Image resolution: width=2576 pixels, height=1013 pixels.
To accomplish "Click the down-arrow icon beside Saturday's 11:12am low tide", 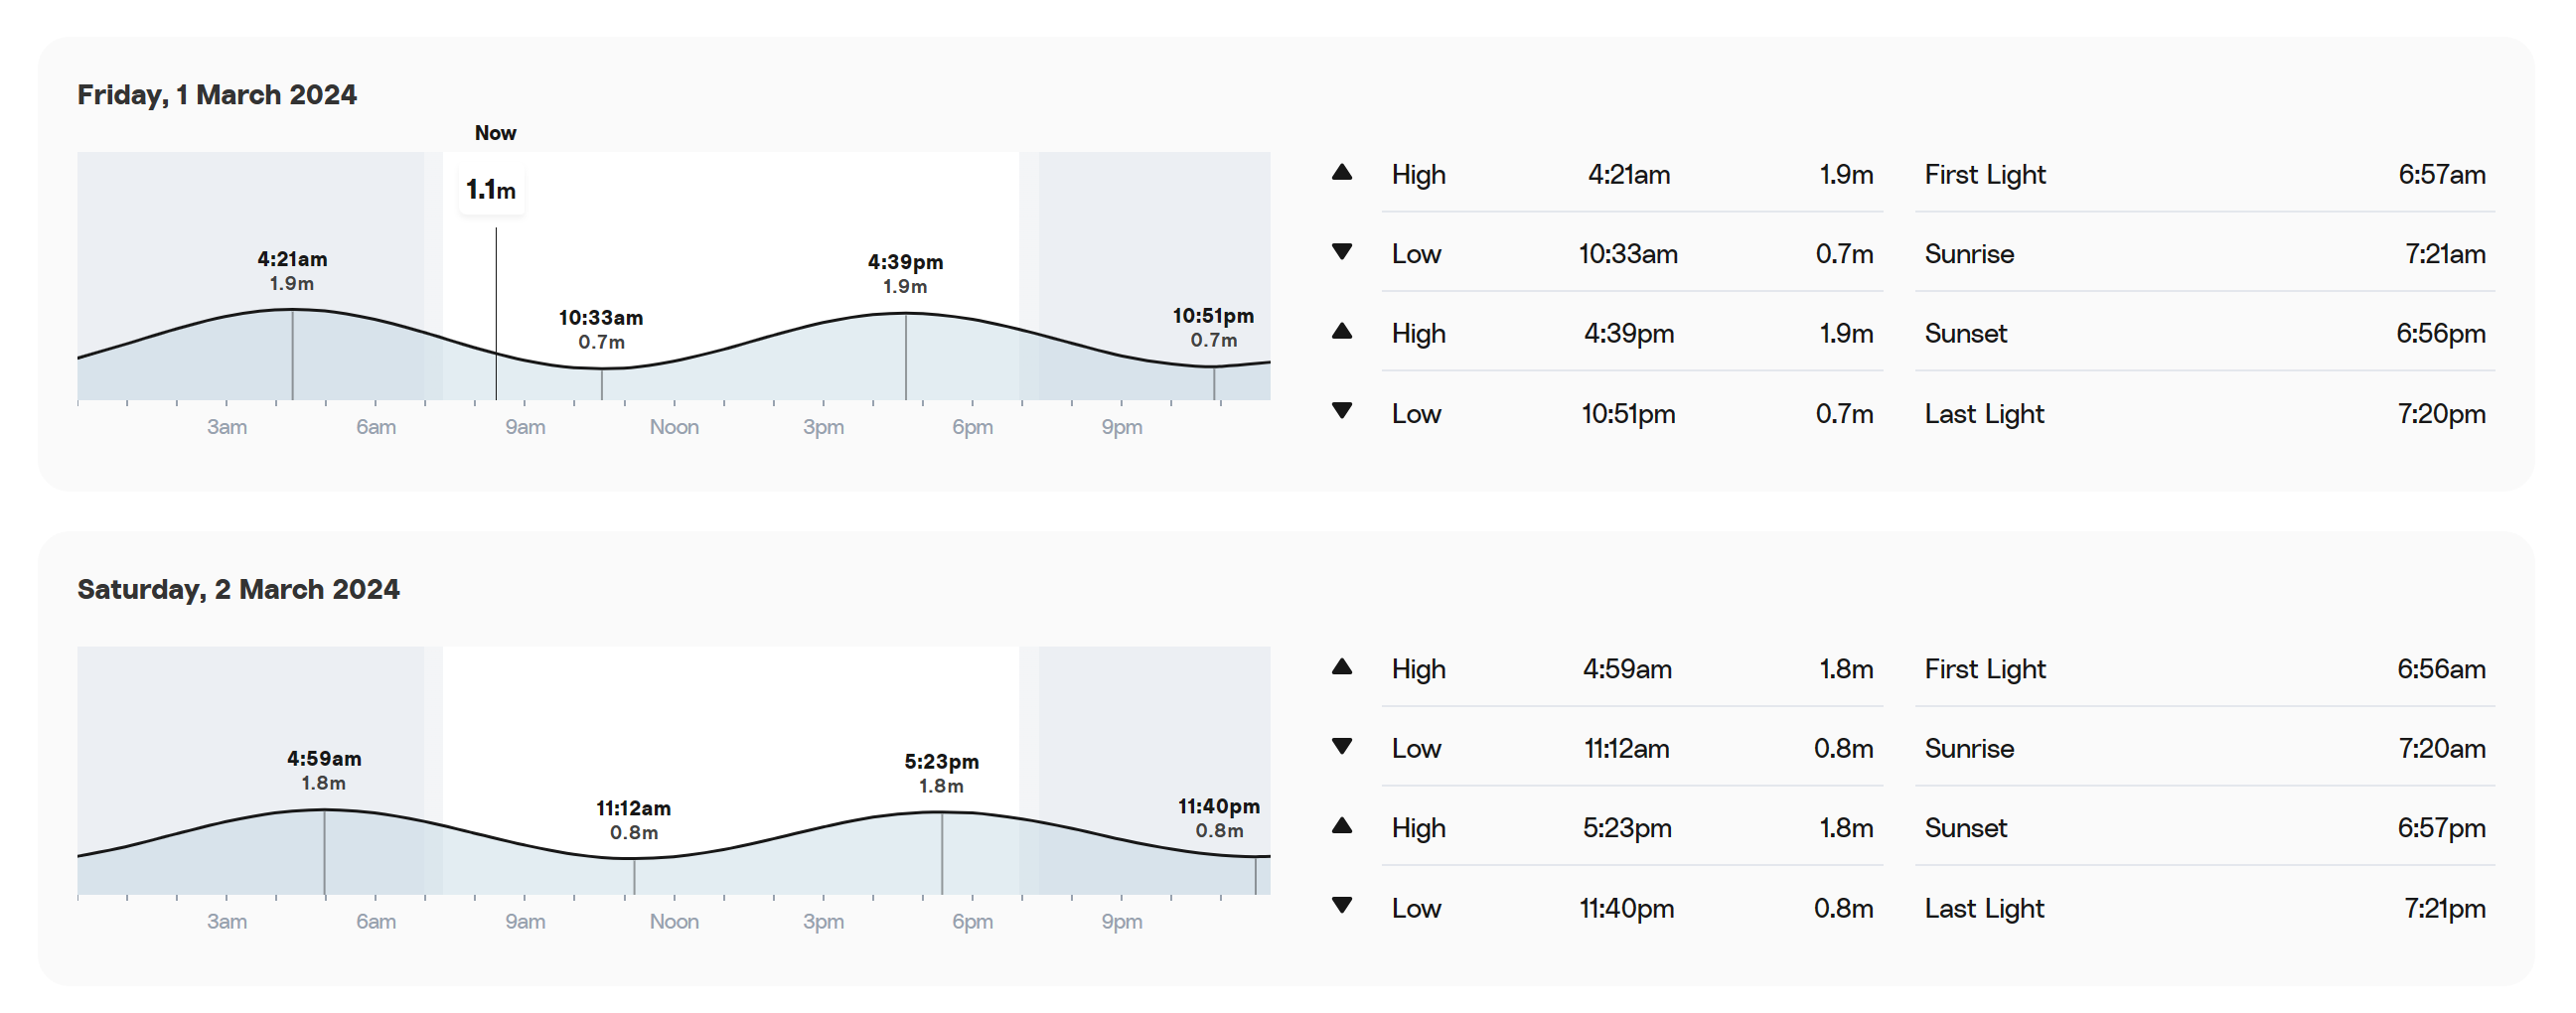I will [1342, 747].
